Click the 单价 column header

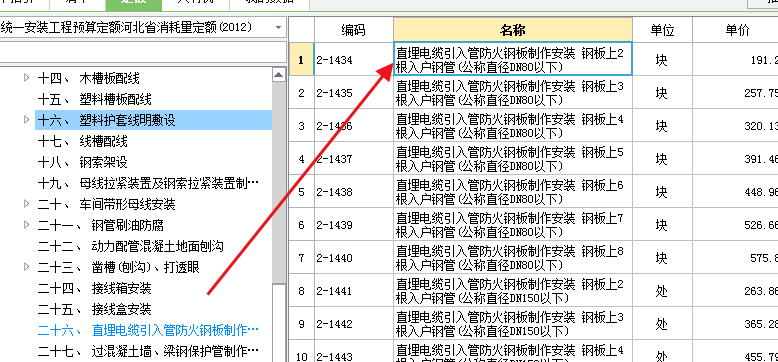click(735, 30)
